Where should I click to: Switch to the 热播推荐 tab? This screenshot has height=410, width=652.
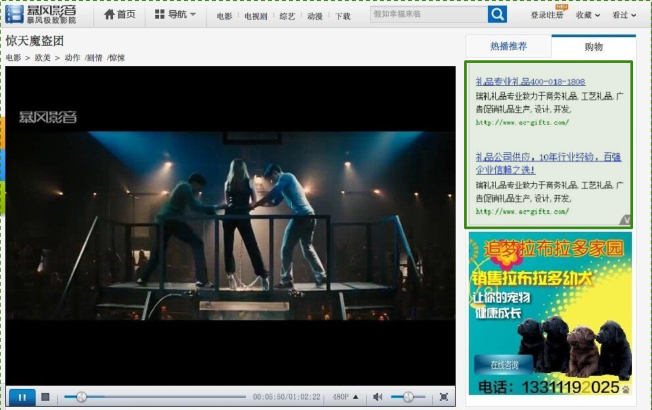point(509,46)
